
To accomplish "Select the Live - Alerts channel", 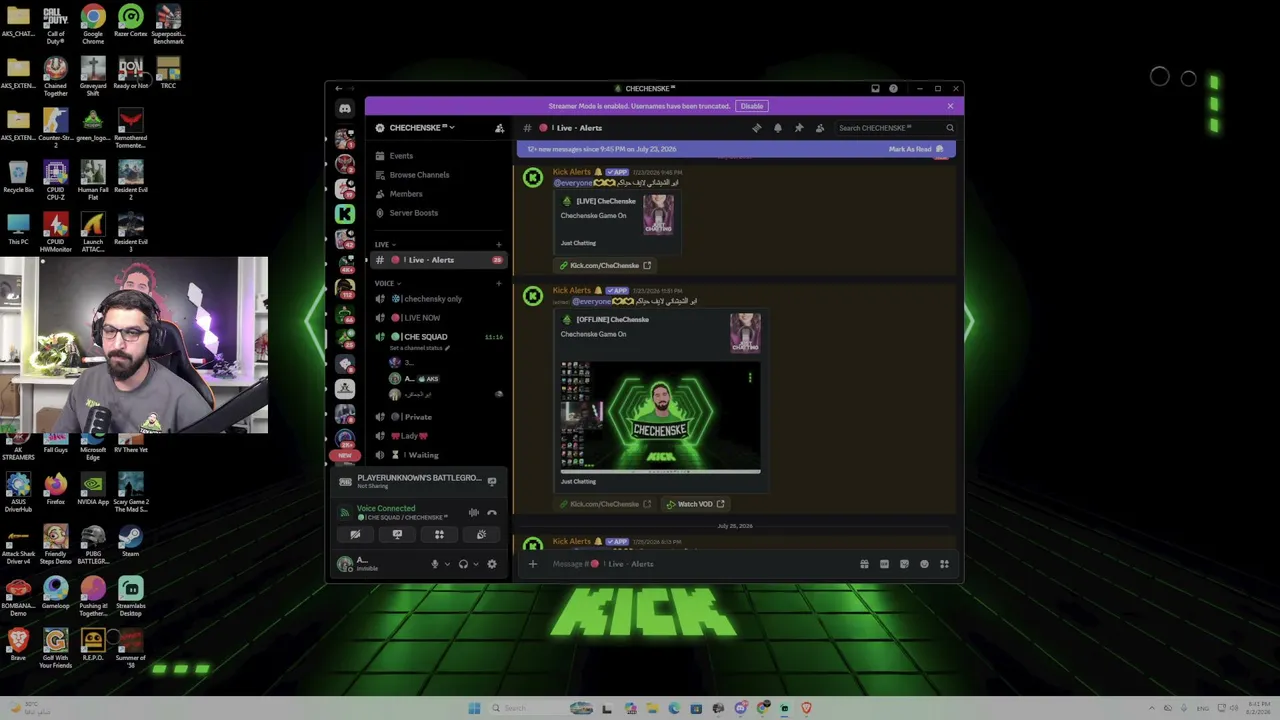I will pos(438,260).
